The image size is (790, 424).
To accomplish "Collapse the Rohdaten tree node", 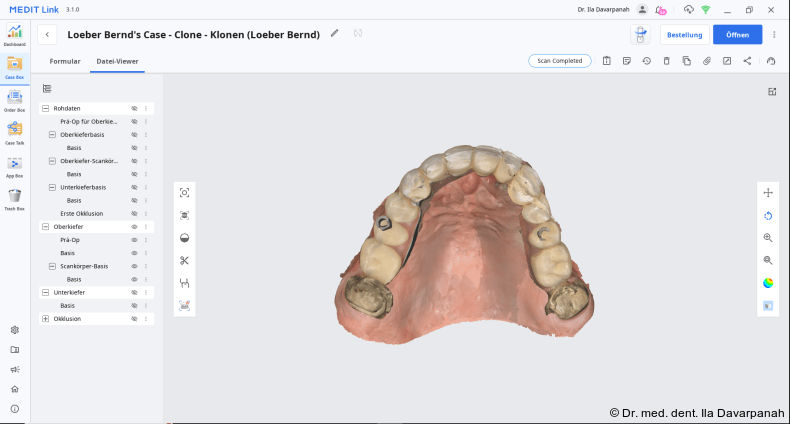I will [x=45, y=108].
